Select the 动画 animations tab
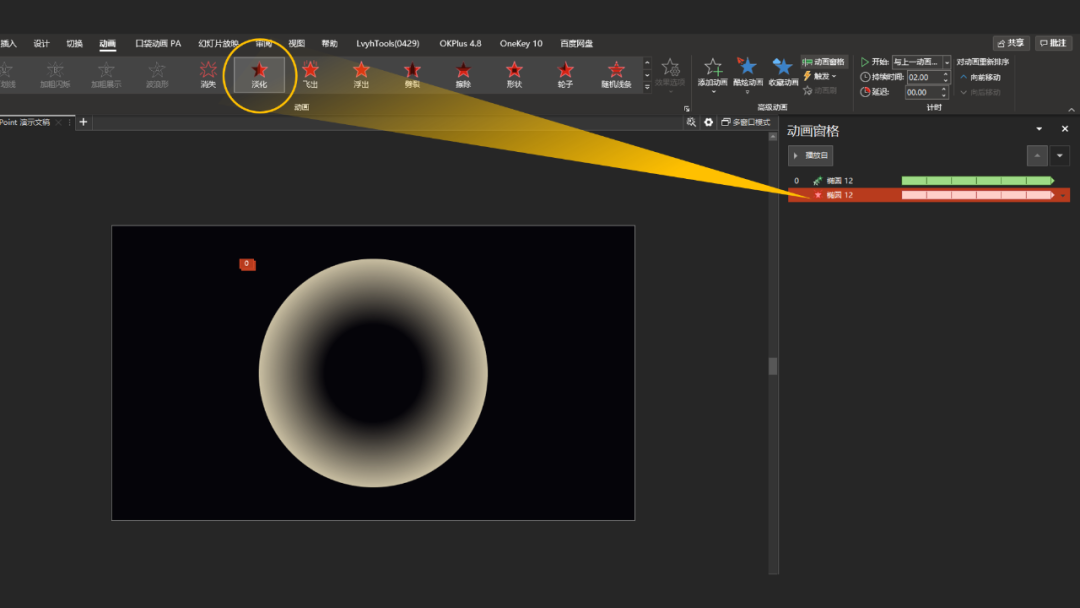 pyautogui.click(x=107, y=43)
